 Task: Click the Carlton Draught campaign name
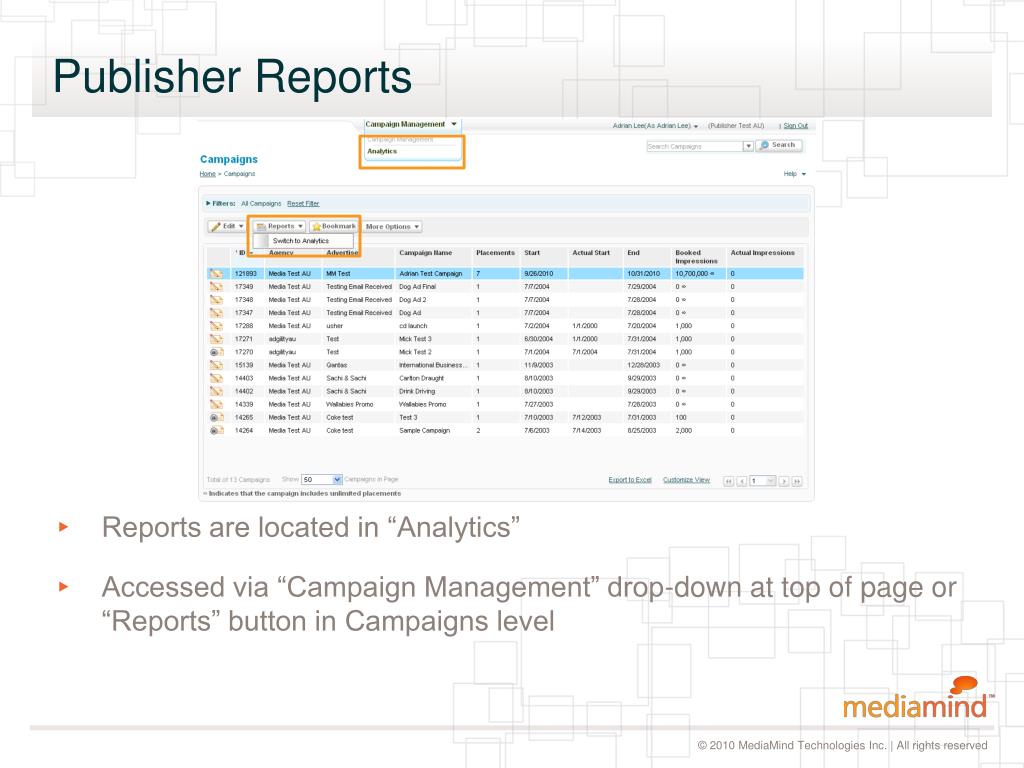coord(421,378)
